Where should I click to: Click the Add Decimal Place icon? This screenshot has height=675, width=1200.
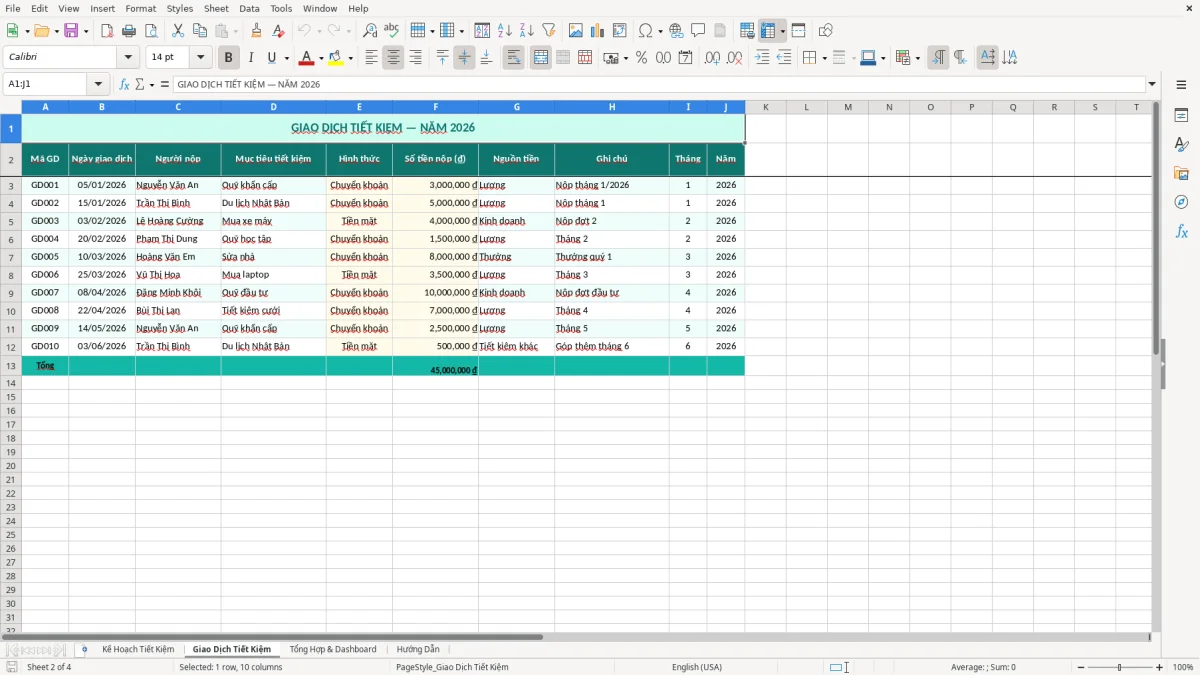(x=712, y=58)
